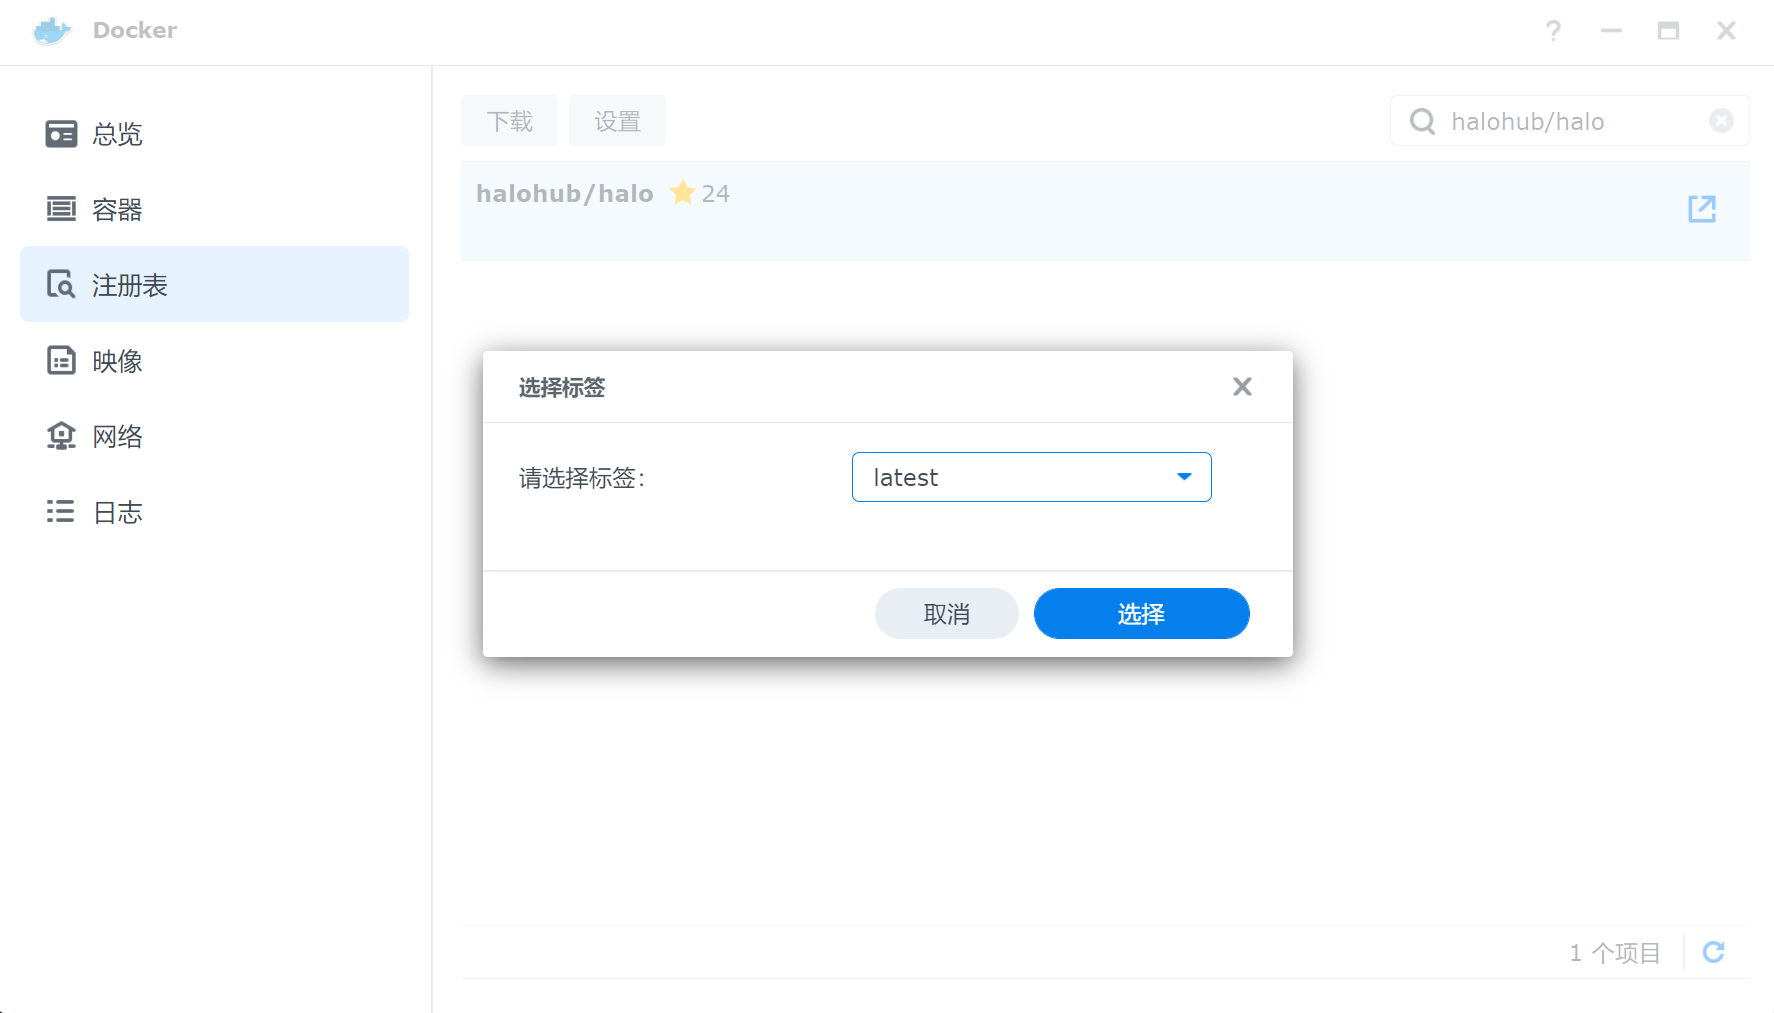This screenshot has width=1774, height=1013.
Task: Go to the 容器 containers section
Action: [214, 209]
